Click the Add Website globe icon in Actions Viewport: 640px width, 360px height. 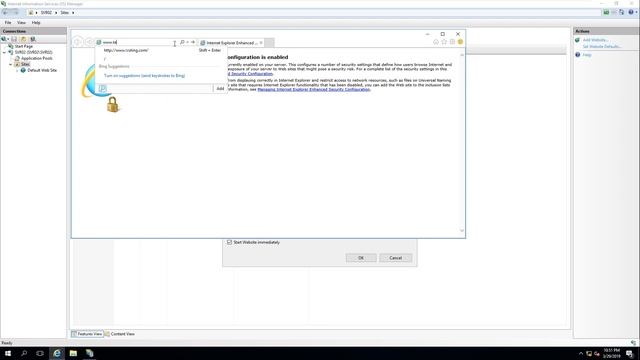578,40
